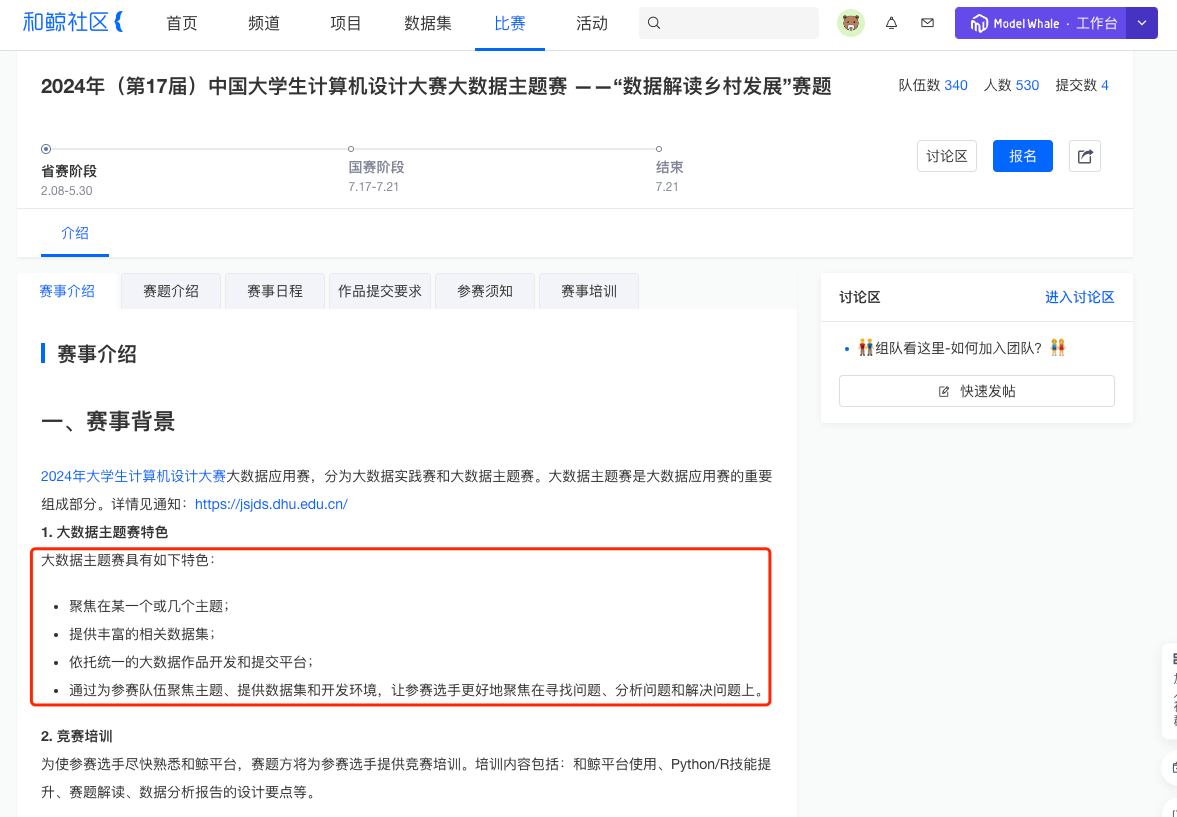Click the 和鲸社区 logo
This screenshot has height=817, width=1177.
(73, 23)
